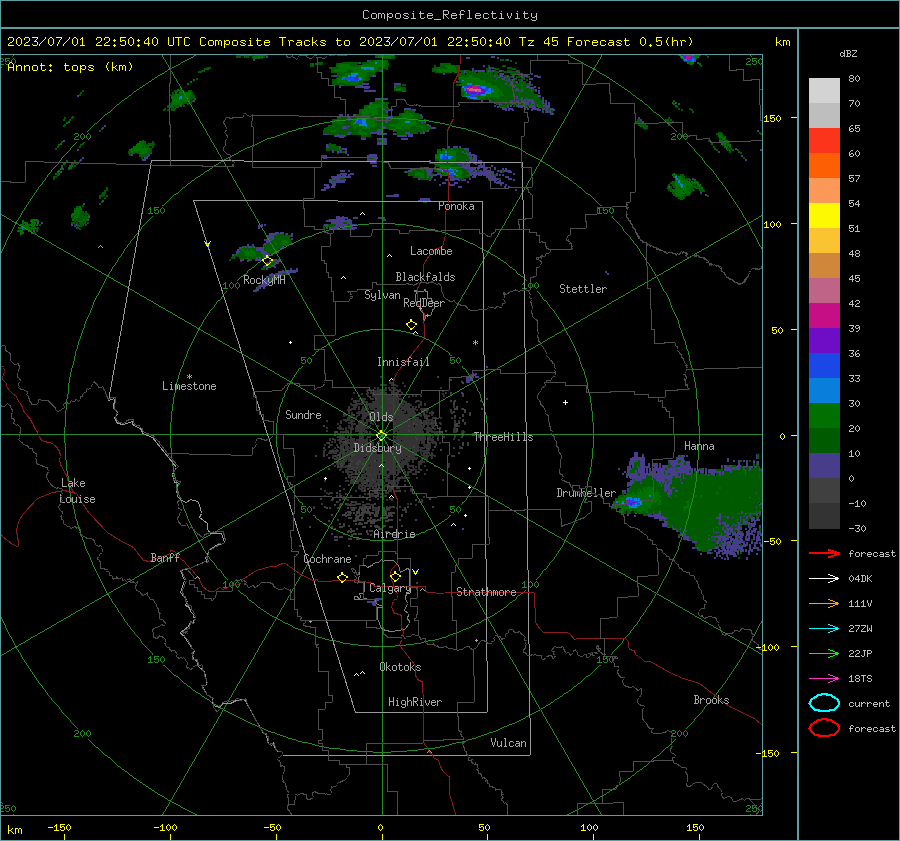Click the Sylvan map label
Image resolution: width=900 pixels, height=841 pixels.
click(x=382, y=295)
